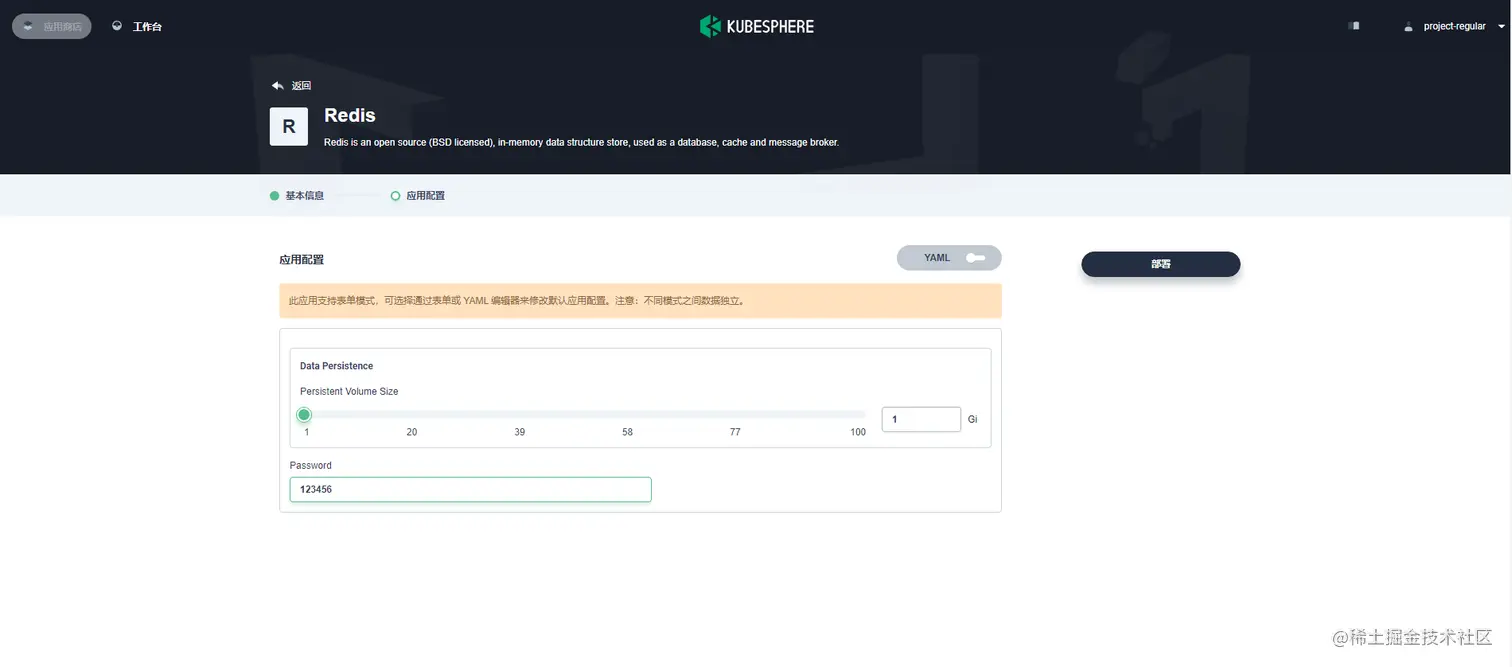Viewport: 1512px width, 667px height.
Task: Click the orange notice about form mode
Action: pos(640,300)
